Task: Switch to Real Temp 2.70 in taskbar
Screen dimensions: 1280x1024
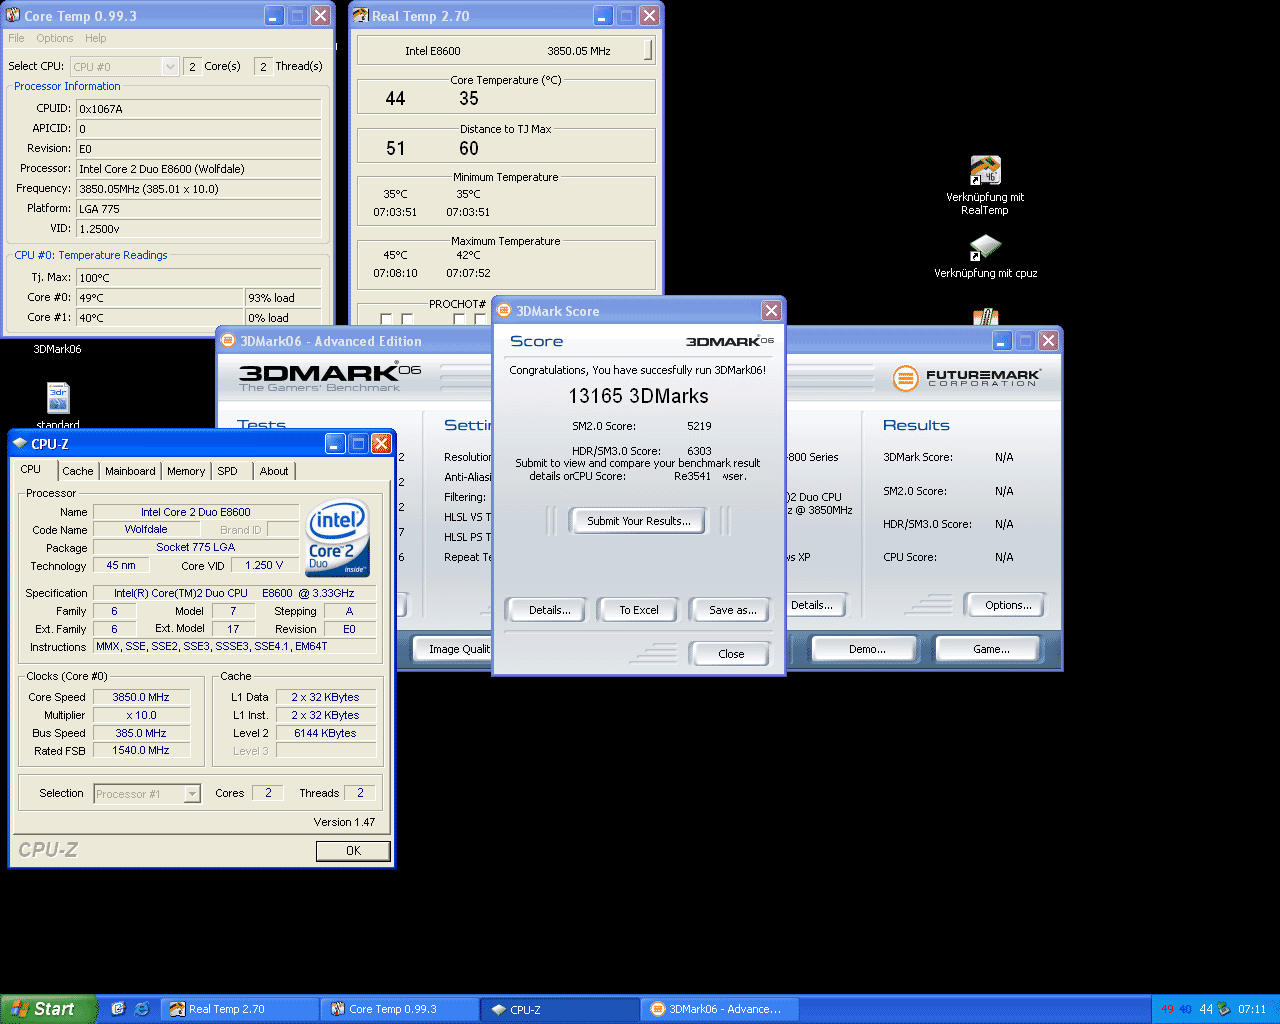Action: tap(240, 1009)
